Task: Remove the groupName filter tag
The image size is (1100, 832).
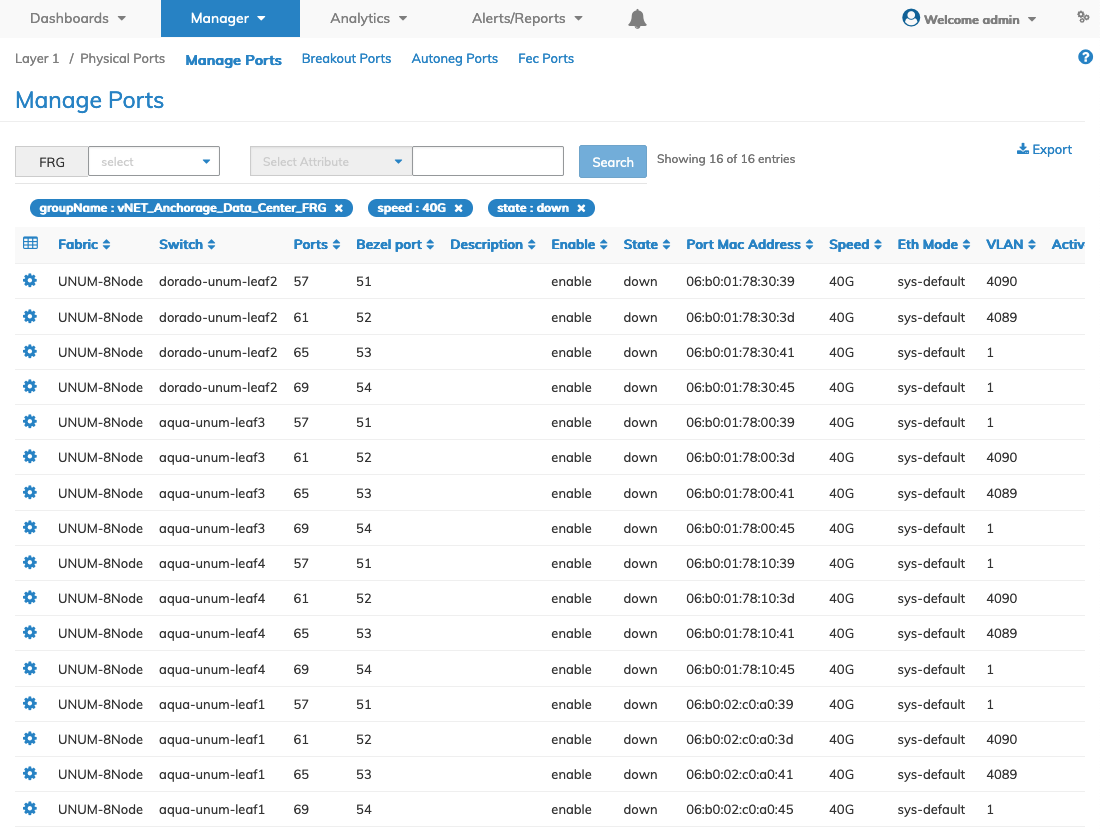Action: pyautogui.click(x=339, y=208)
